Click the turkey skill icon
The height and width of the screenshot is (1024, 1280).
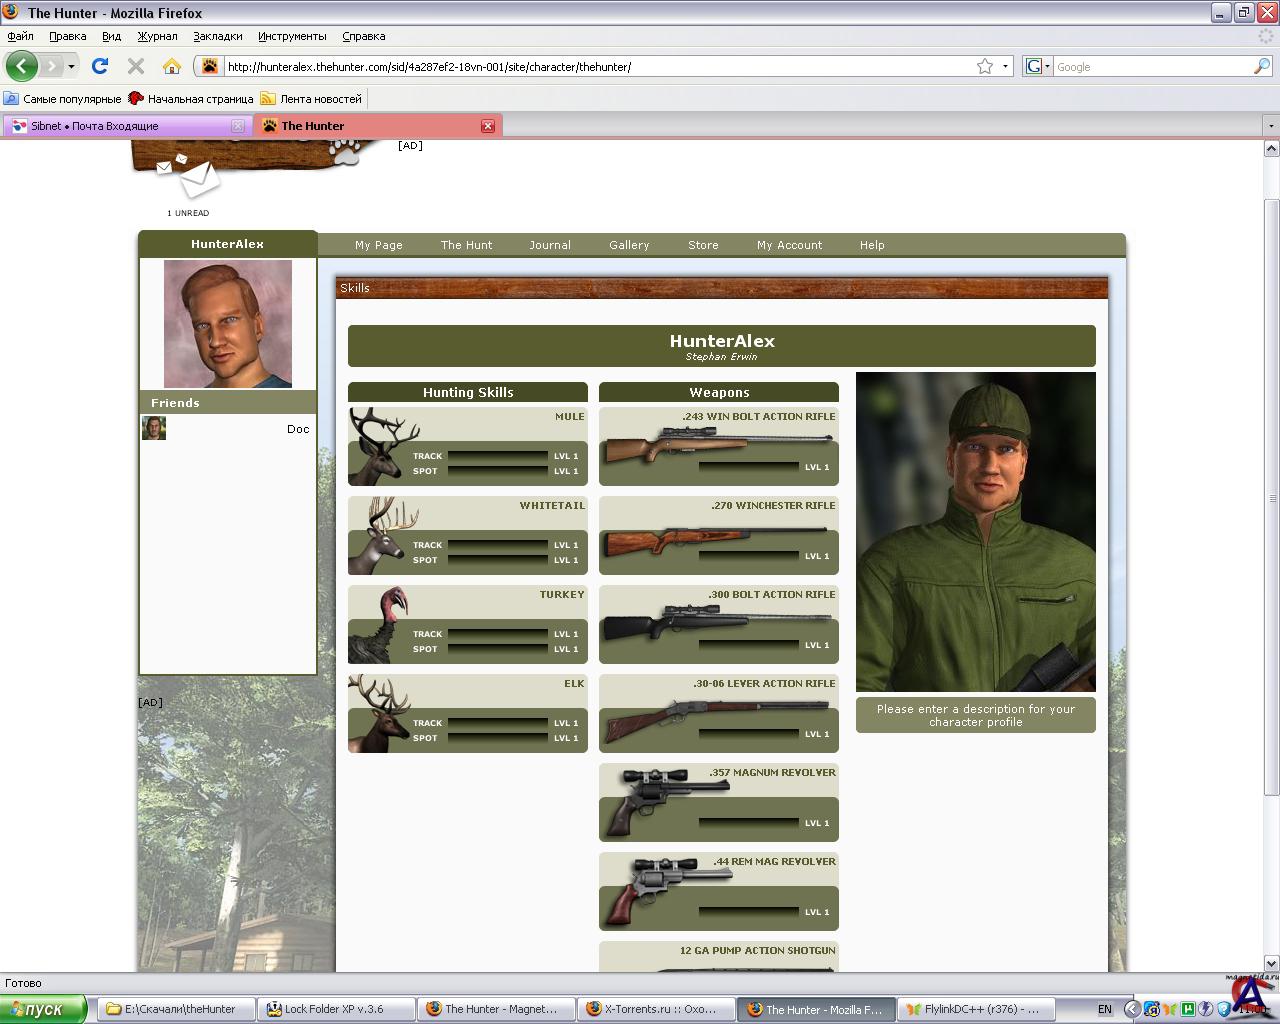coord(378,624)
